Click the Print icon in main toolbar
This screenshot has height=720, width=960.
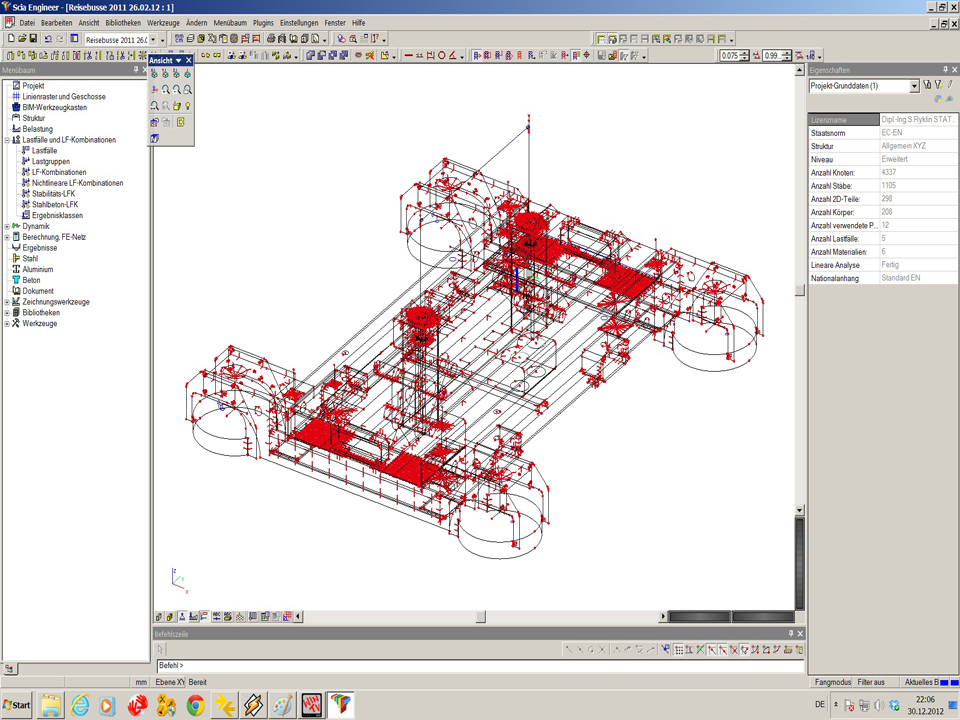[271, 39]
